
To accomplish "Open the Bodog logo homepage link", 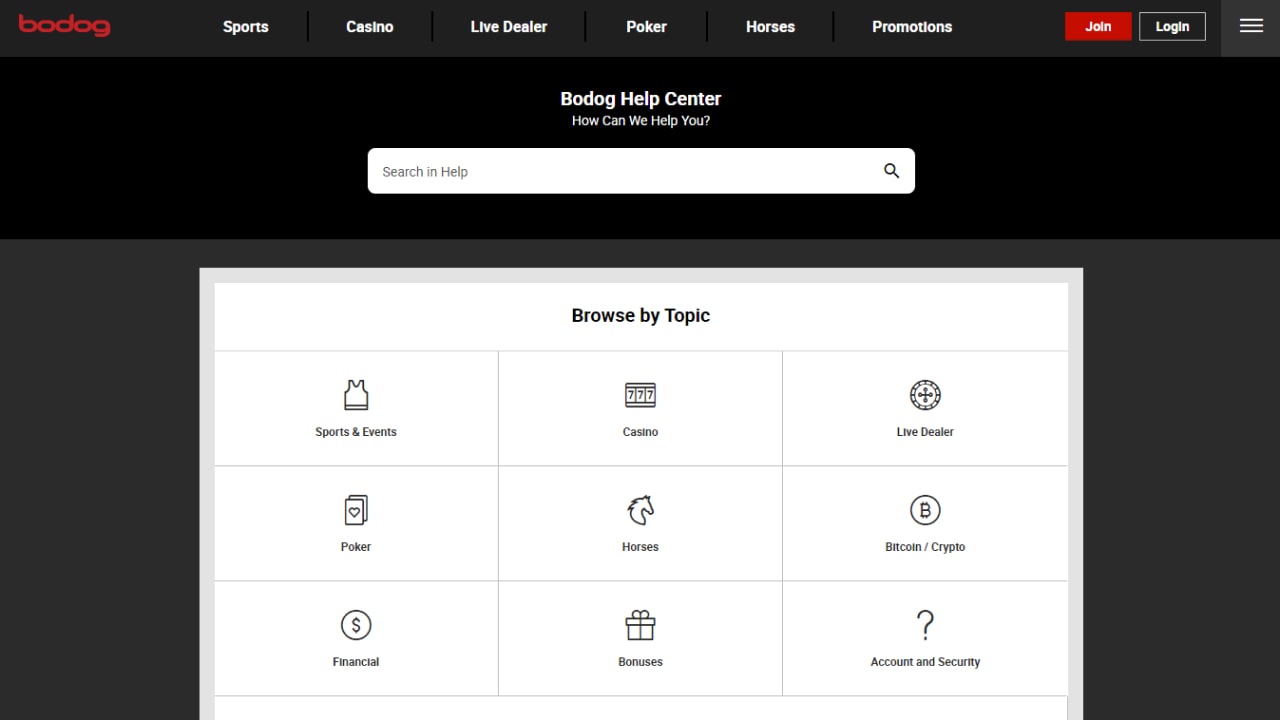I will click(64, 25).
